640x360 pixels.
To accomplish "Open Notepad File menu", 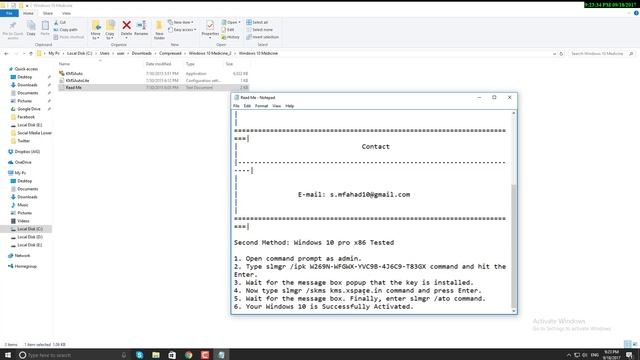I will click(x=236, y=106).
